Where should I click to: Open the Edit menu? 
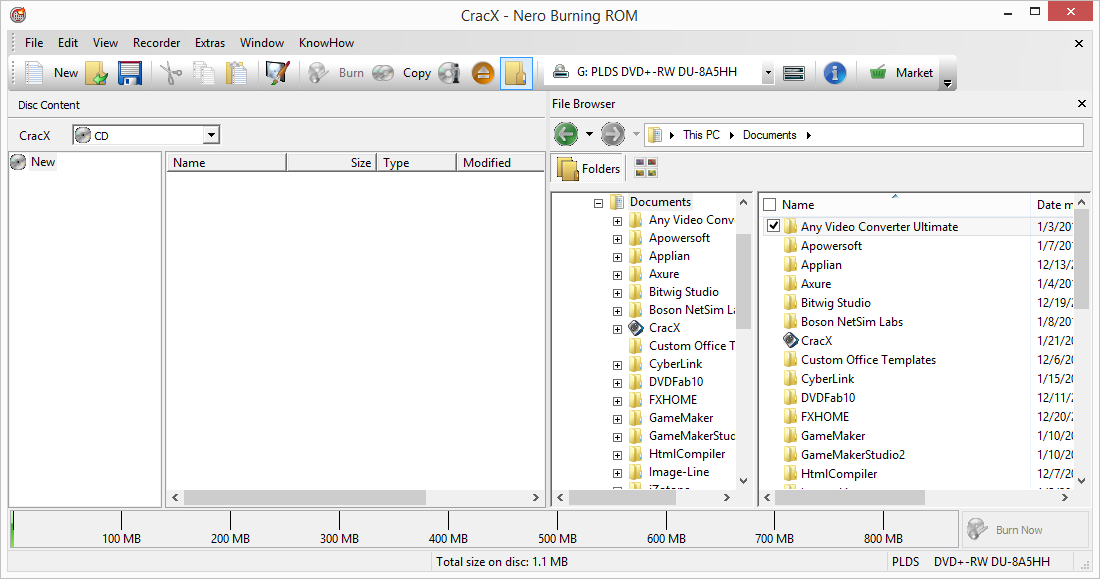pyautogui.click(x=68, y=43)
